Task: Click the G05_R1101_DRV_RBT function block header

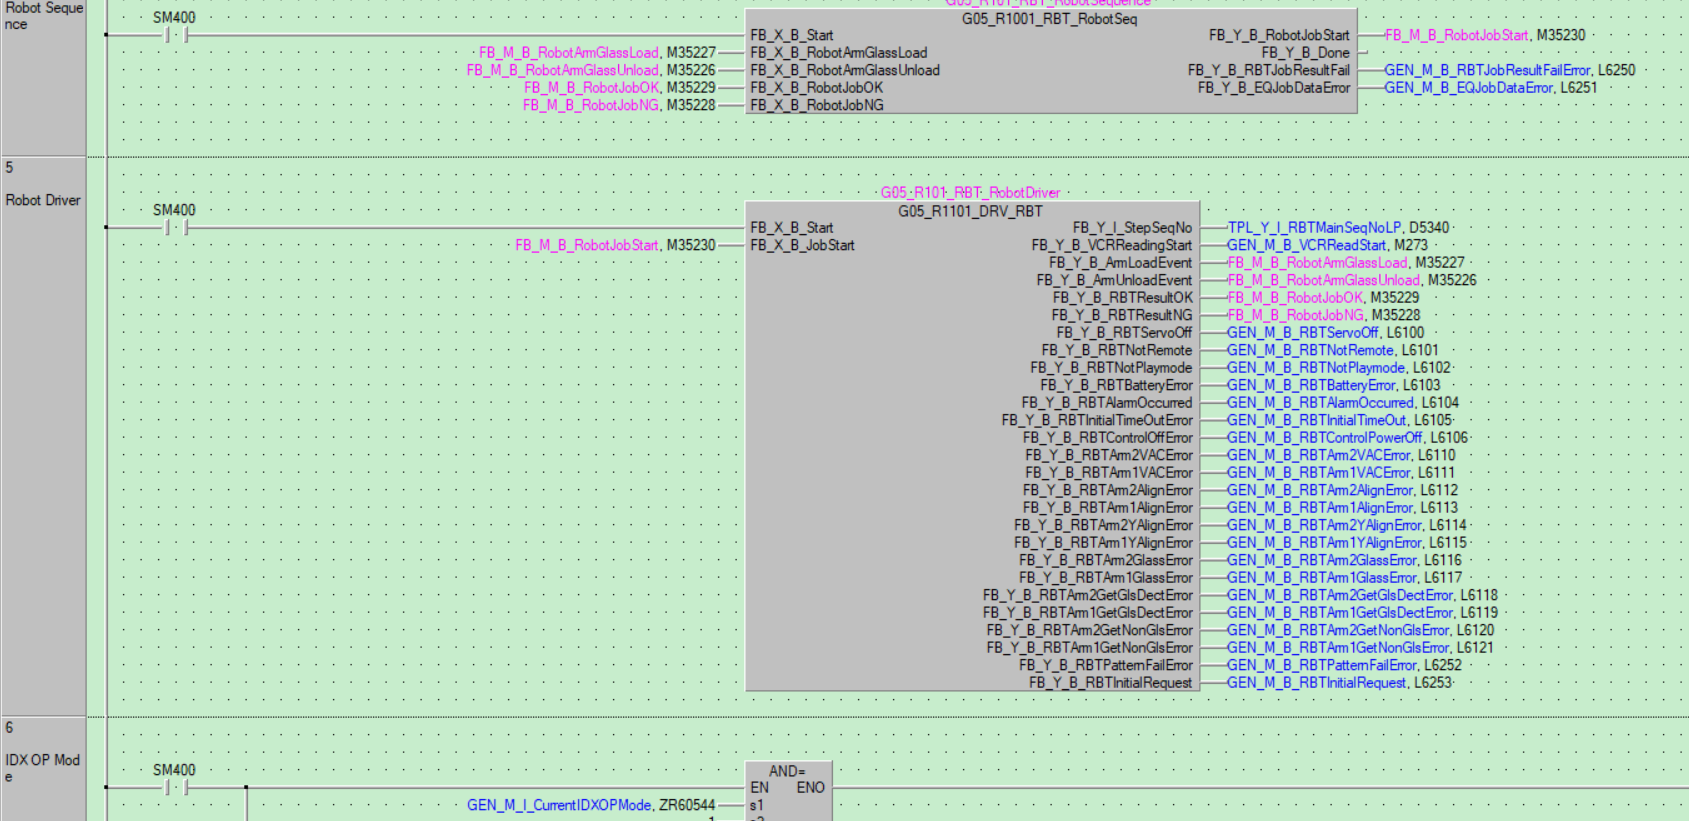Action: pos(970,211)
